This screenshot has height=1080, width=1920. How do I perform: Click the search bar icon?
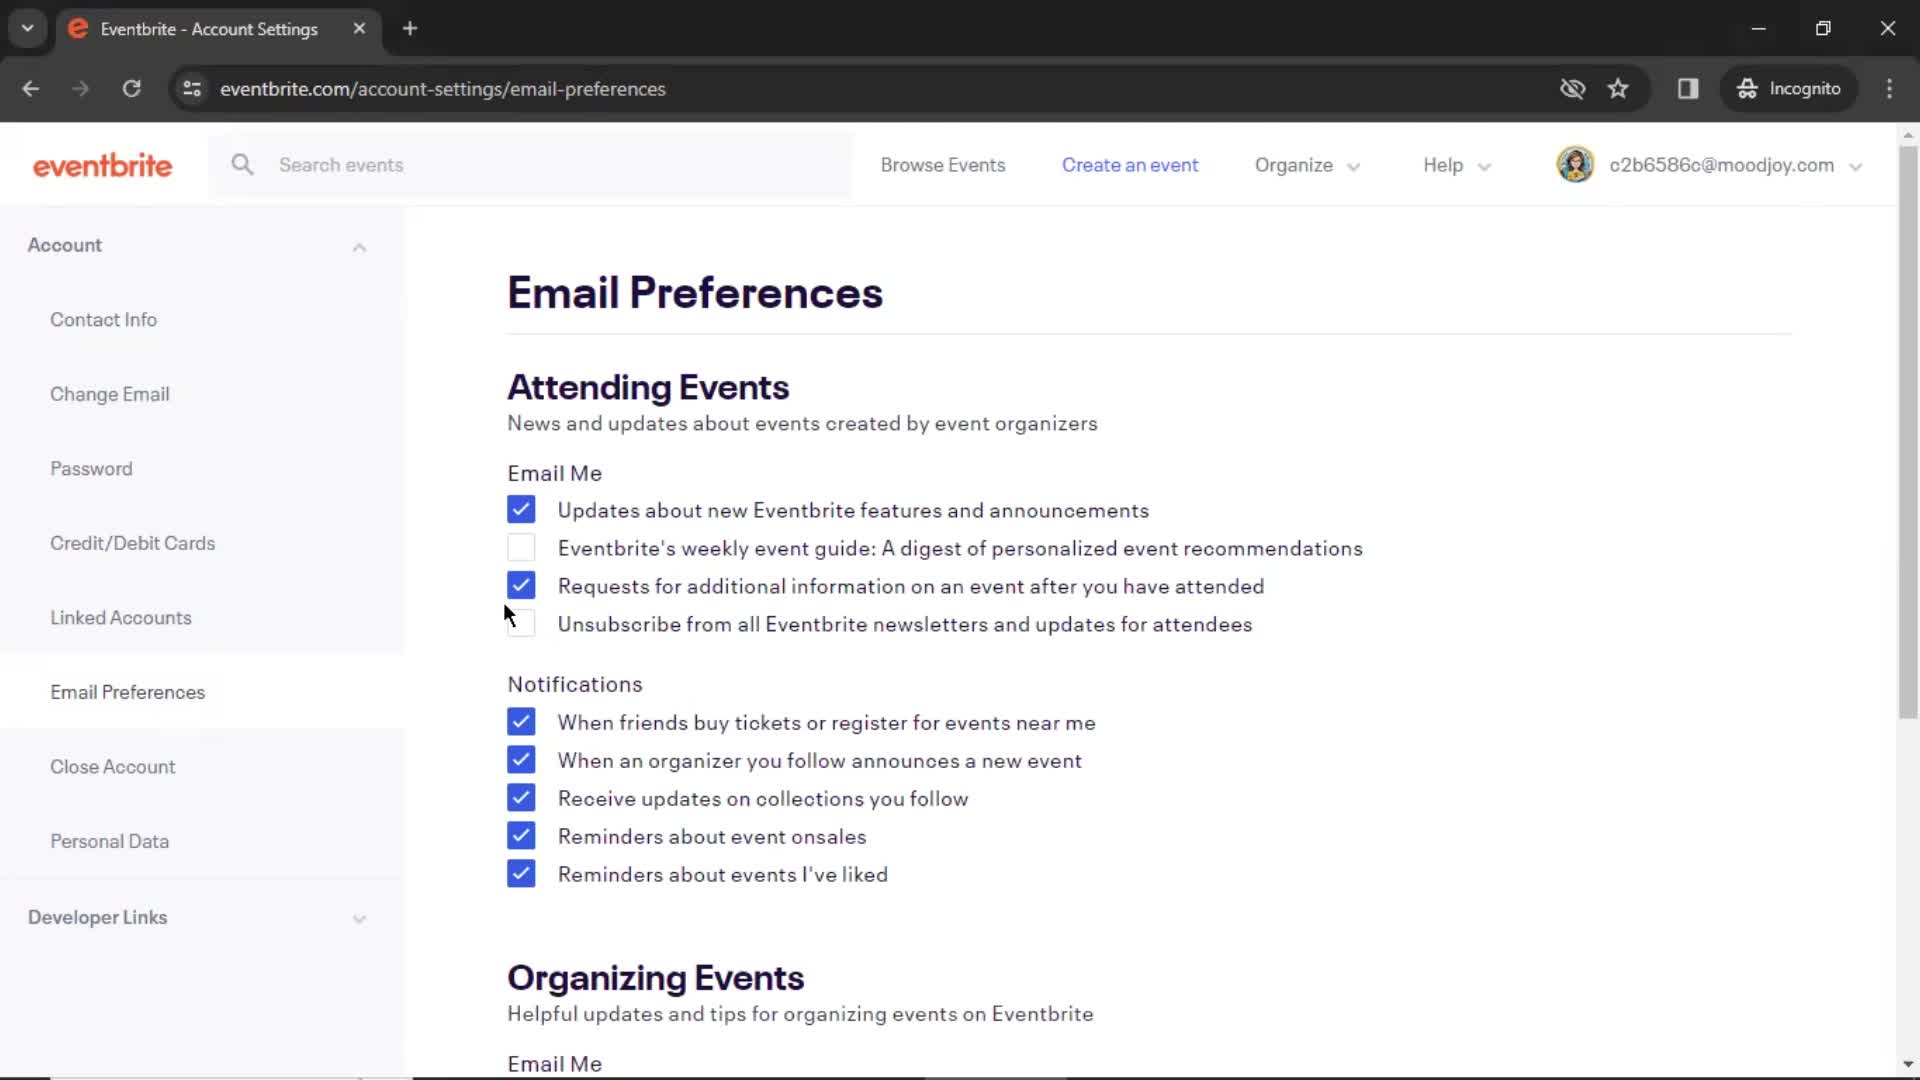243,165
